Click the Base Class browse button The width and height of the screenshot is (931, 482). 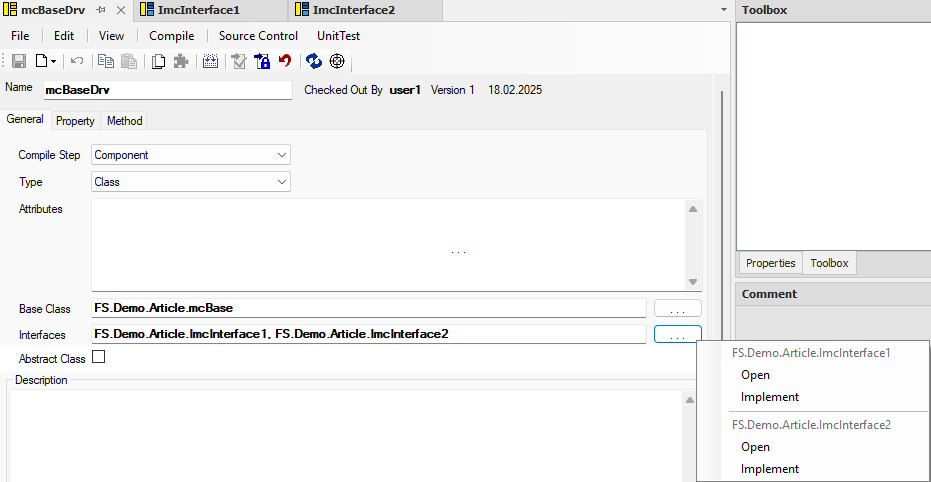pyautogui.click(x=677, y=309)
